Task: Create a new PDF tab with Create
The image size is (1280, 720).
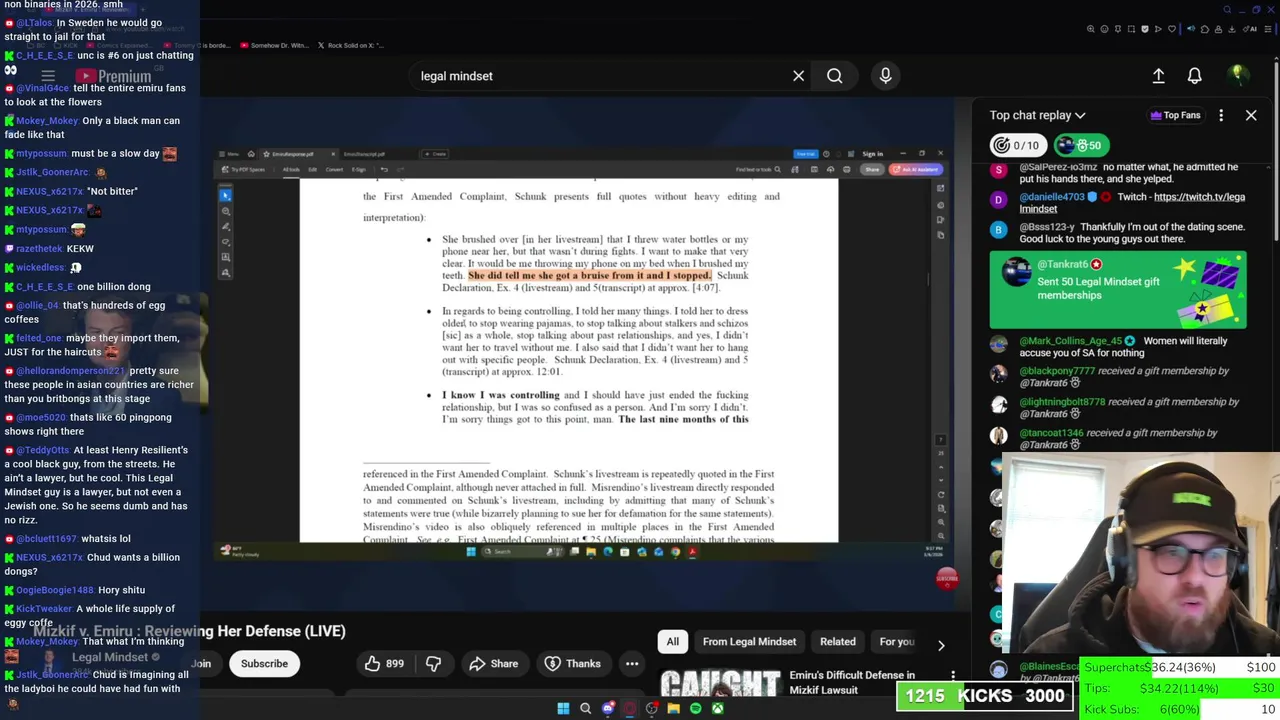Action: coord(434,154)
